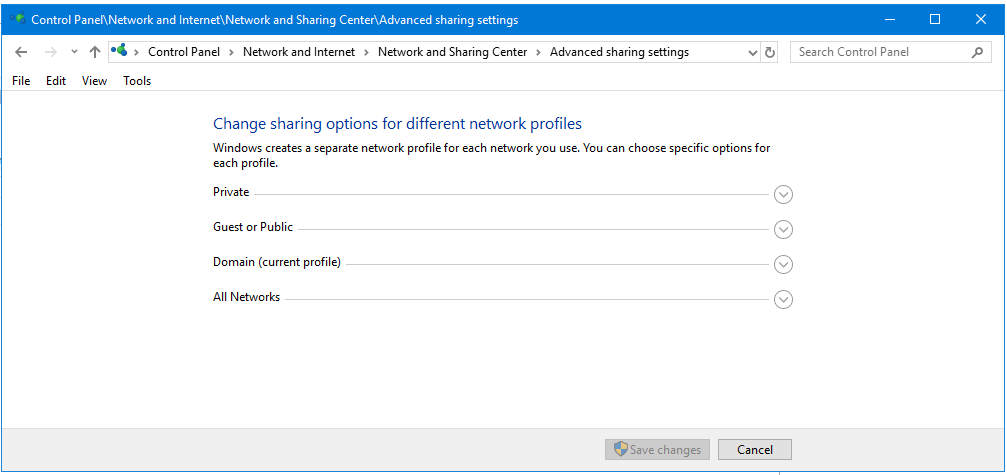Click the title bar window icon
The image size is (1007, 475).
coord(18,19)
